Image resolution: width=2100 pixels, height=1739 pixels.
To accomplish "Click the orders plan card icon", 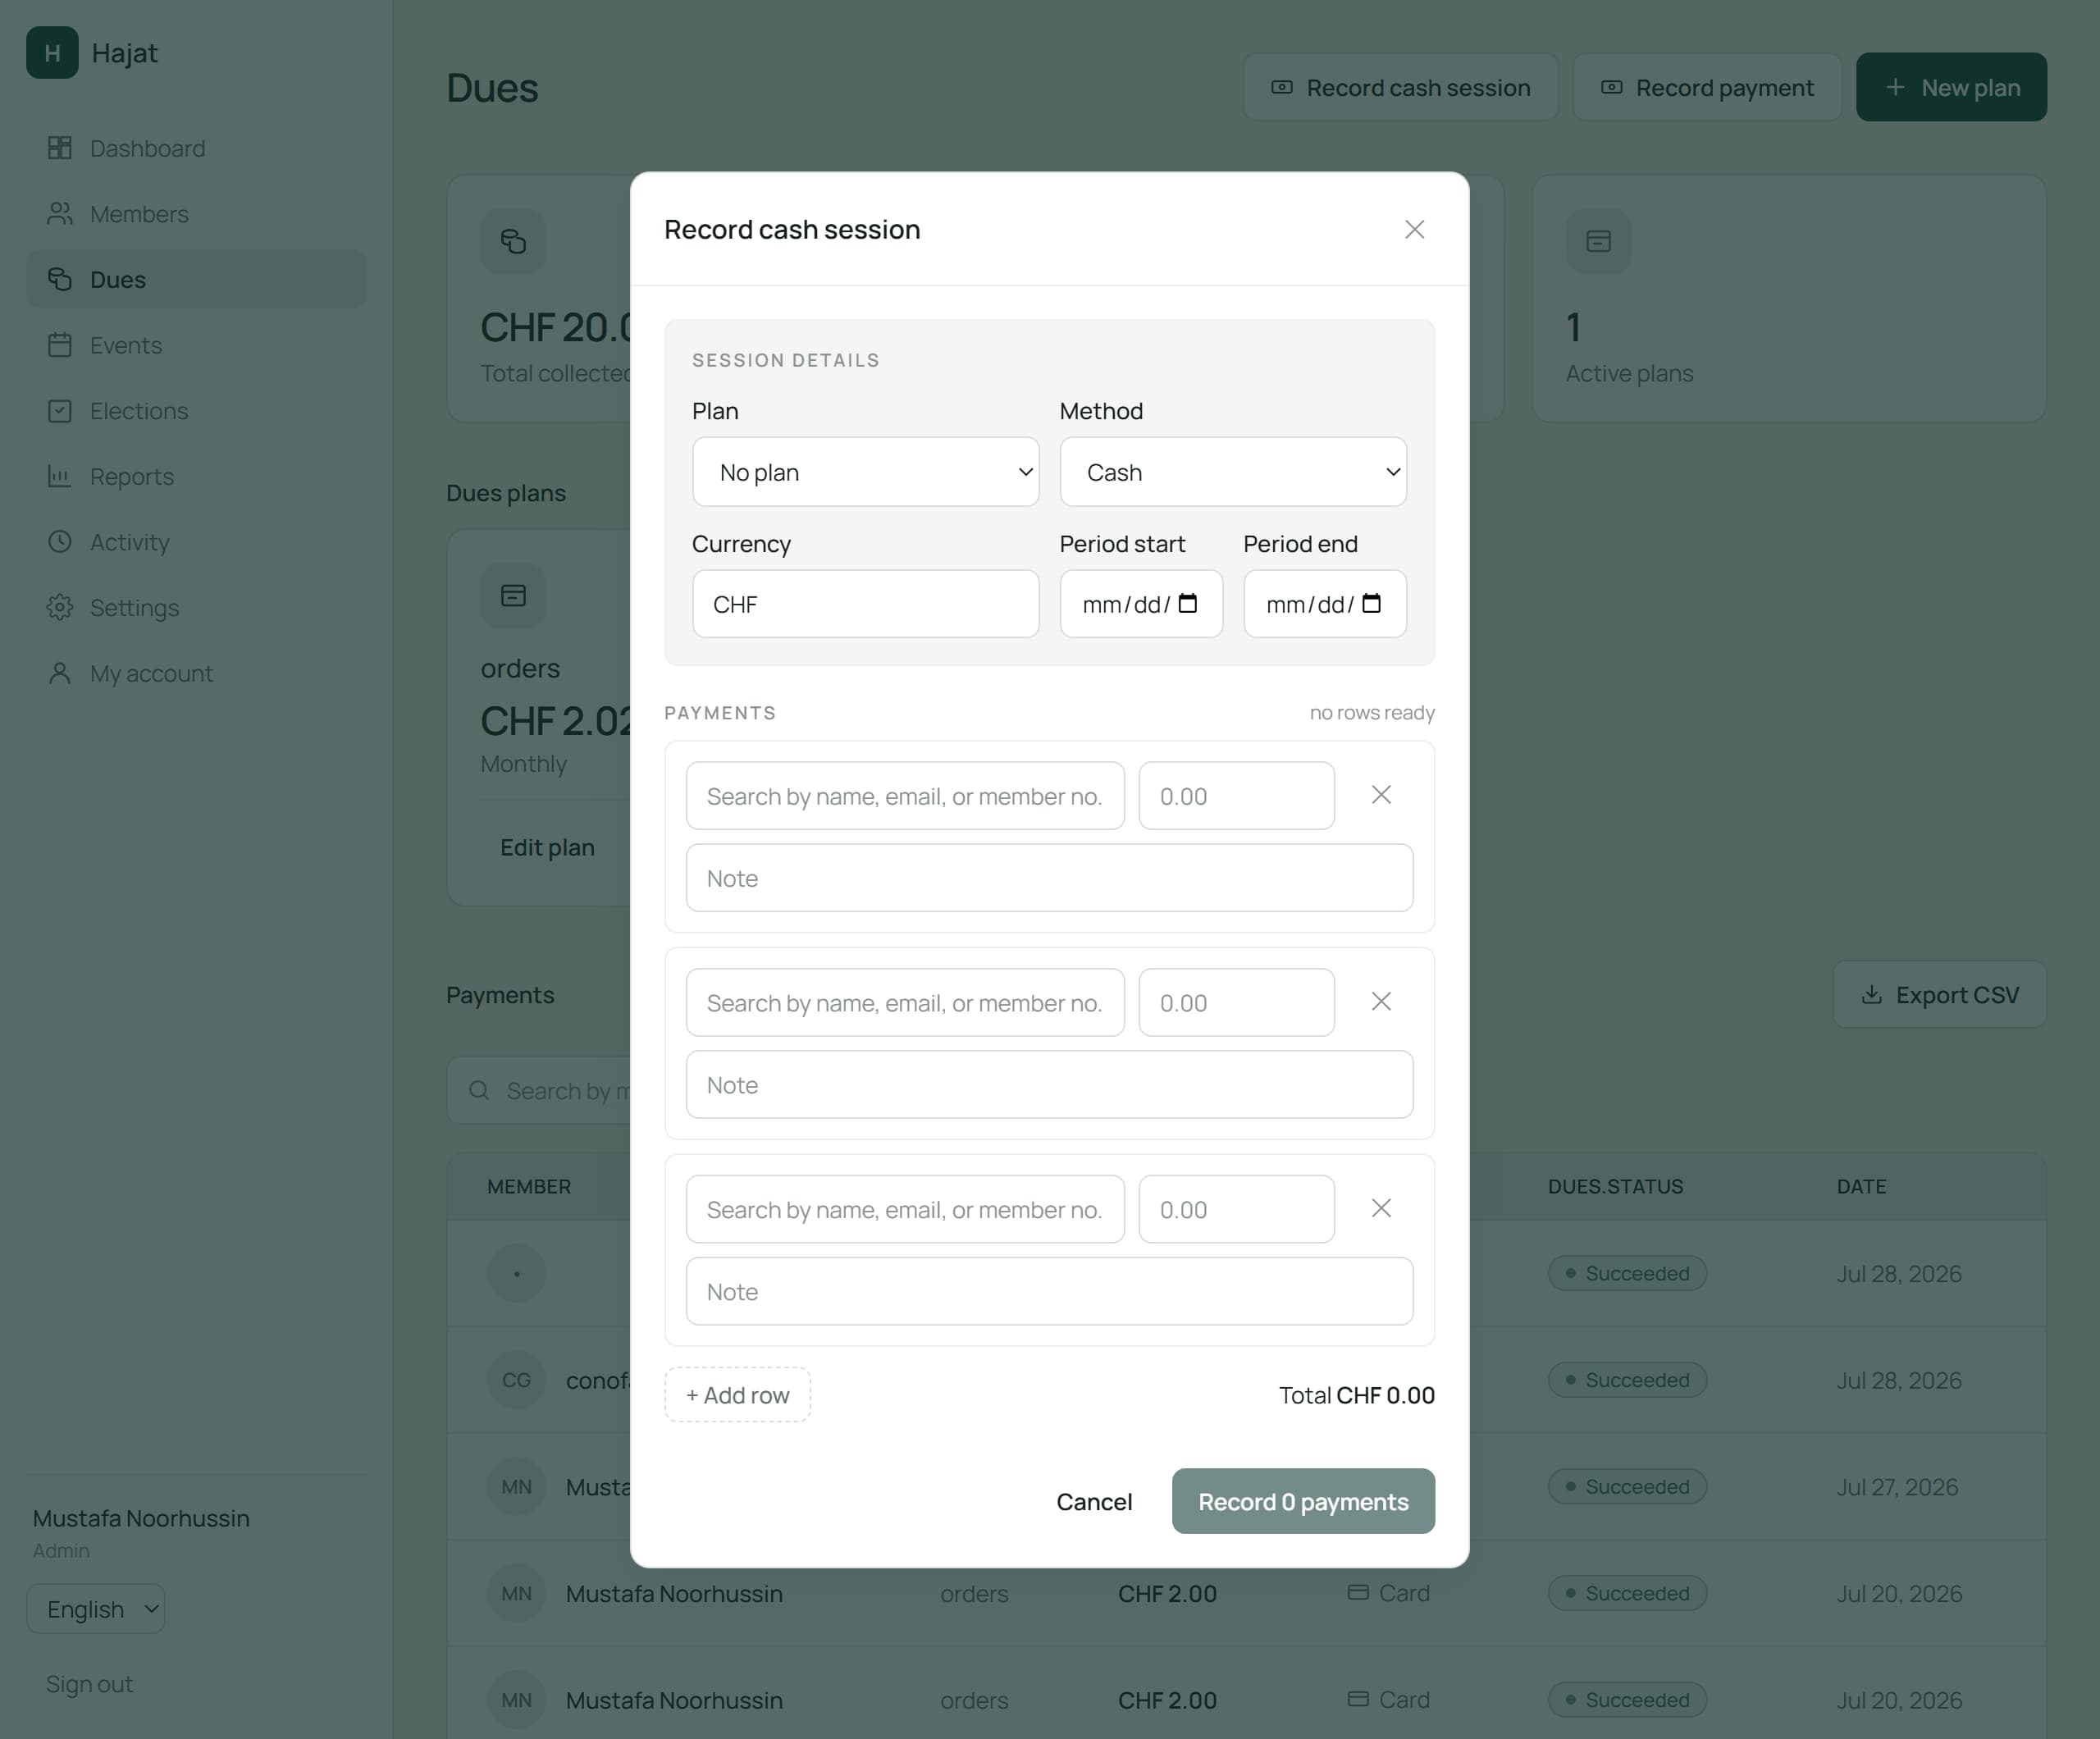I will pyautogui.click(x=513, y=596).
